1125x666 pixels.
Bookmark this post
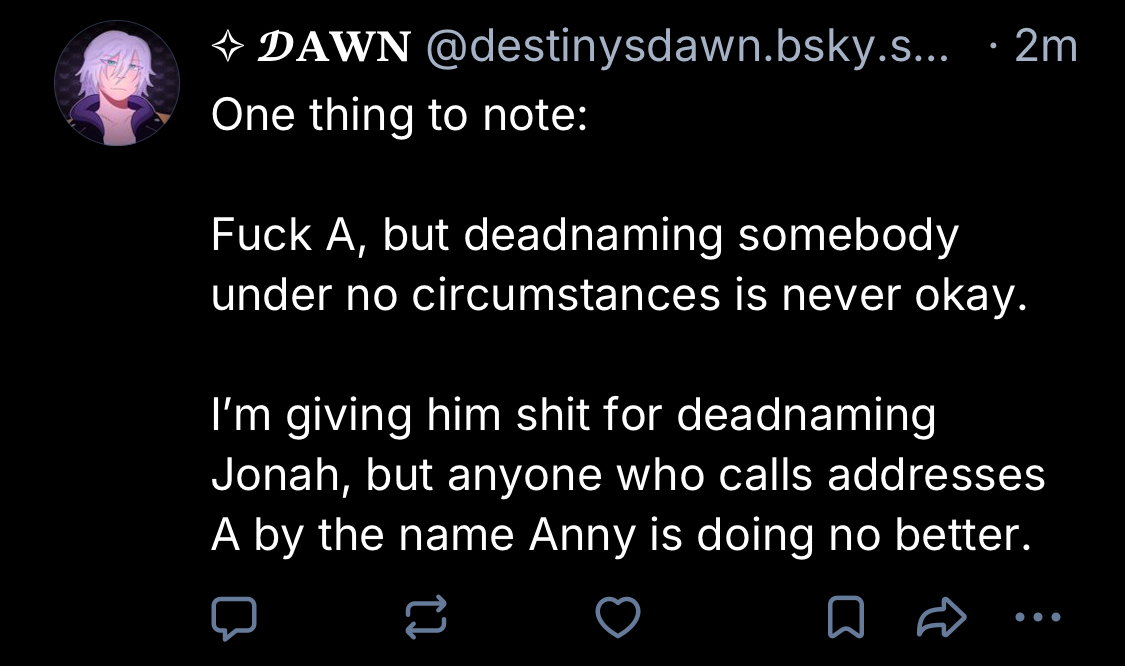[x=846, y=619]
